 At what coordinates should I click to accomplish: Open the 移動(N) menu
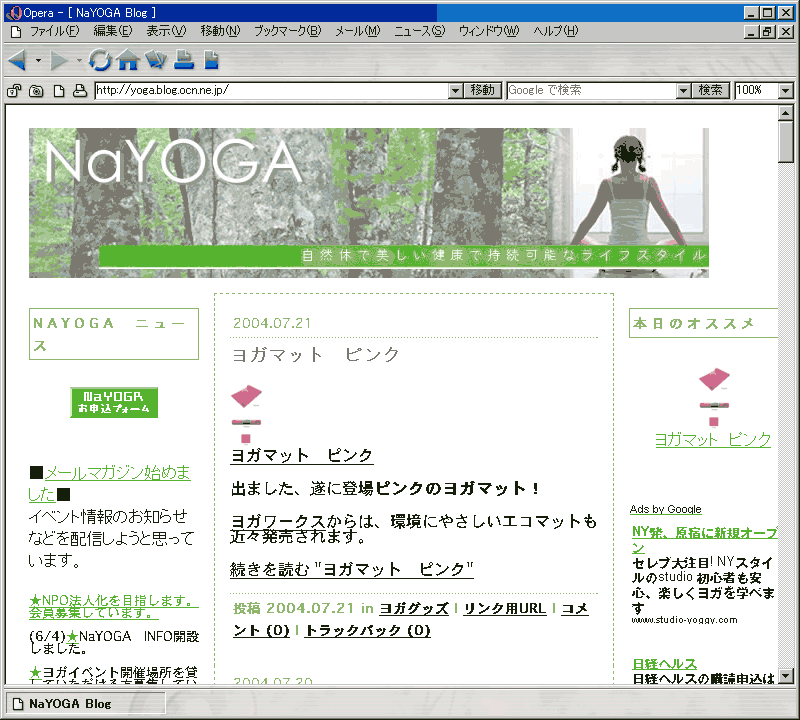click(220, 31)
